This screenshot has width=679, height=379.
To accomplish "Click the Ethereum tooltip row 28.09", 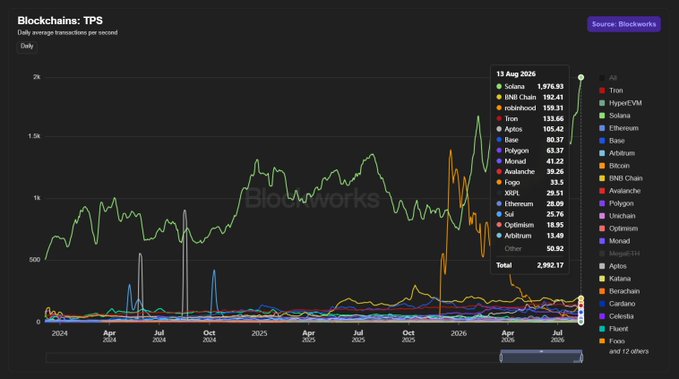I will point(530,204).
